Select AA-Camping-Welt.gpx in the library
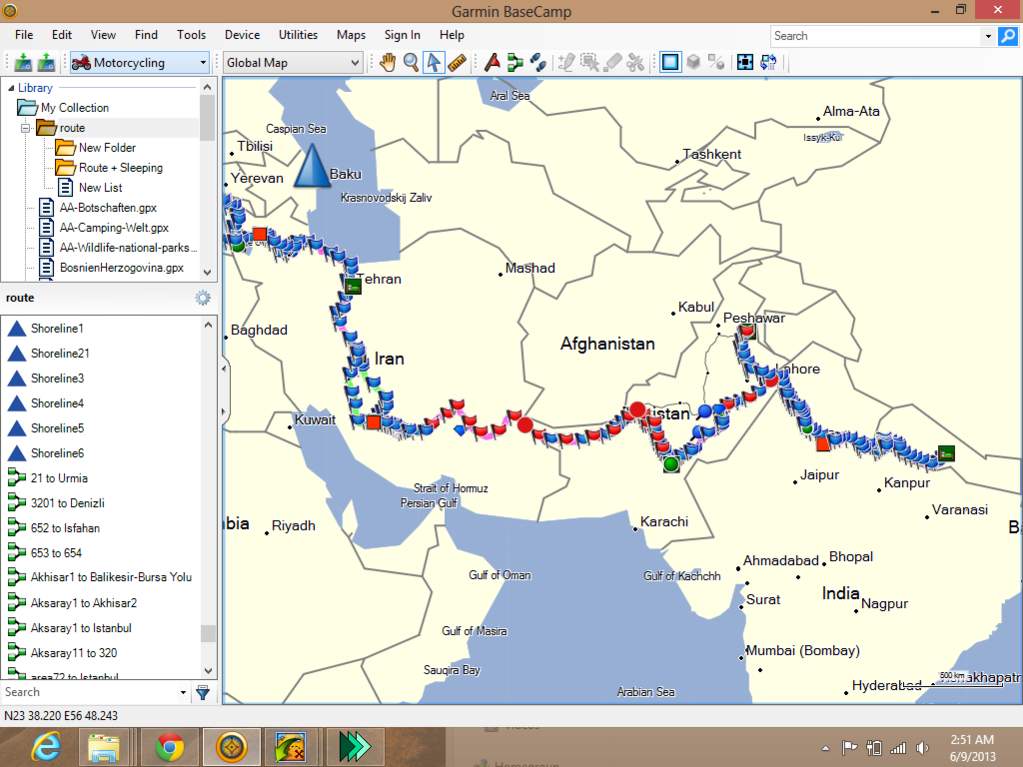Viewport: 1023px width, 767px height. point(114,228)
